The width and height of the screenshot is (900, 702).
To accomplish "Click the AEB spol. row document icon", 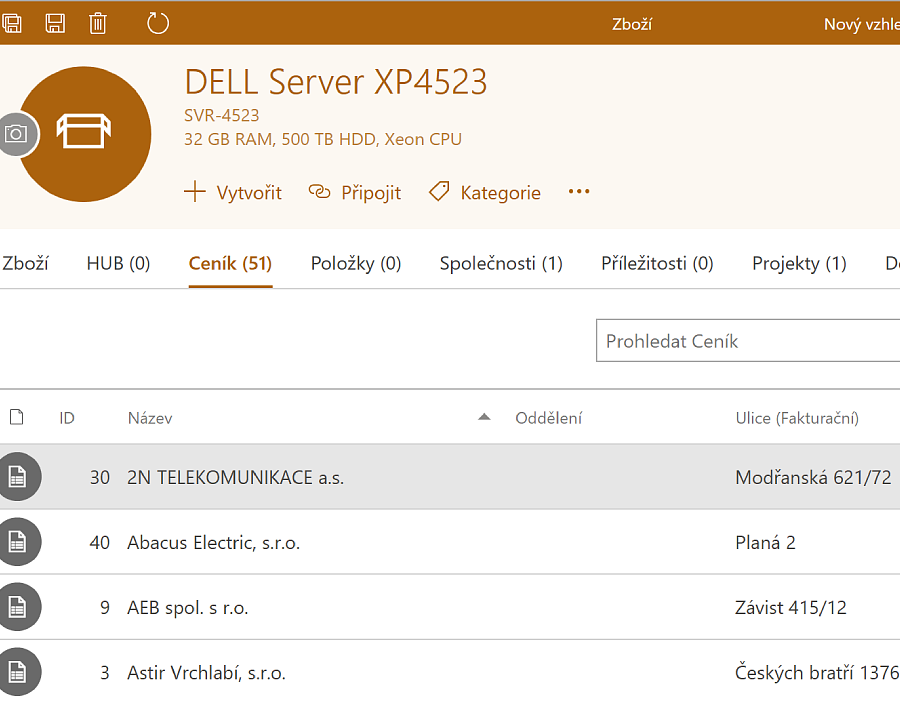I will pyautogui.click(x=18, y=606).
